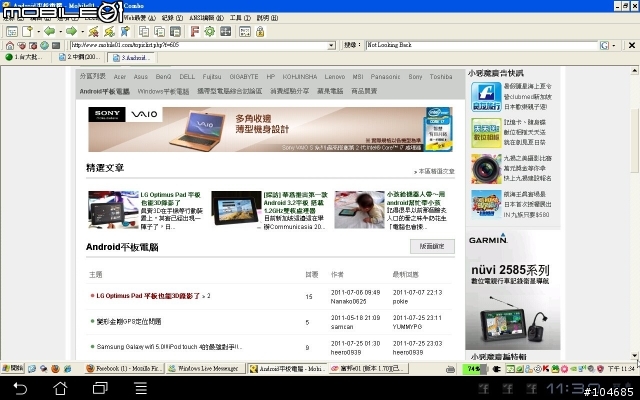Click the red circle icon beside the heart
This screenshot has width=640, height=400.
[33, 45]
